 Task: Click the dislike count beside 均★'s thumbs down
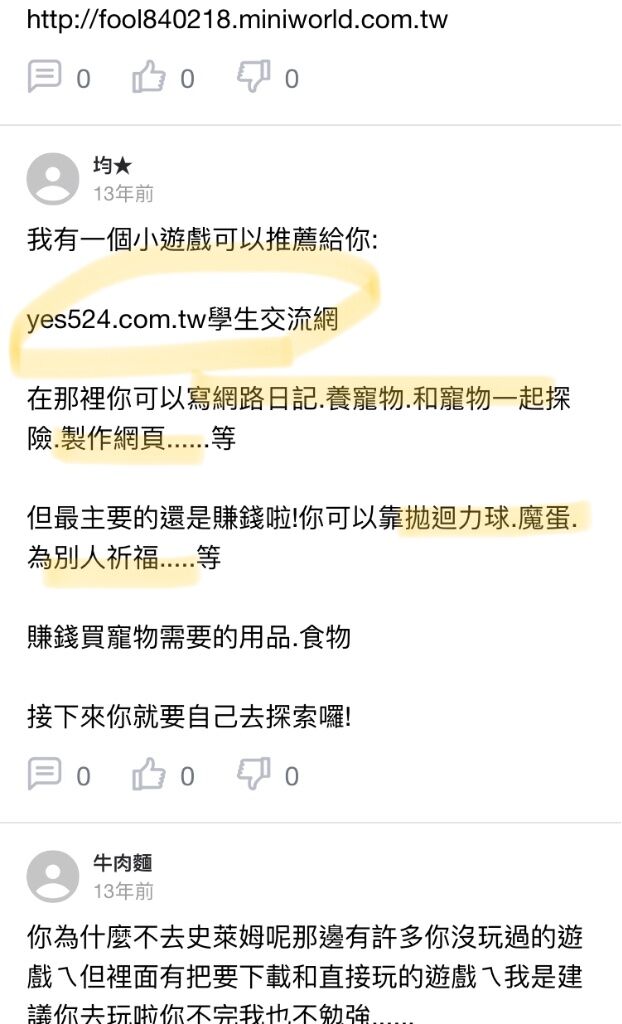[292, 776]
